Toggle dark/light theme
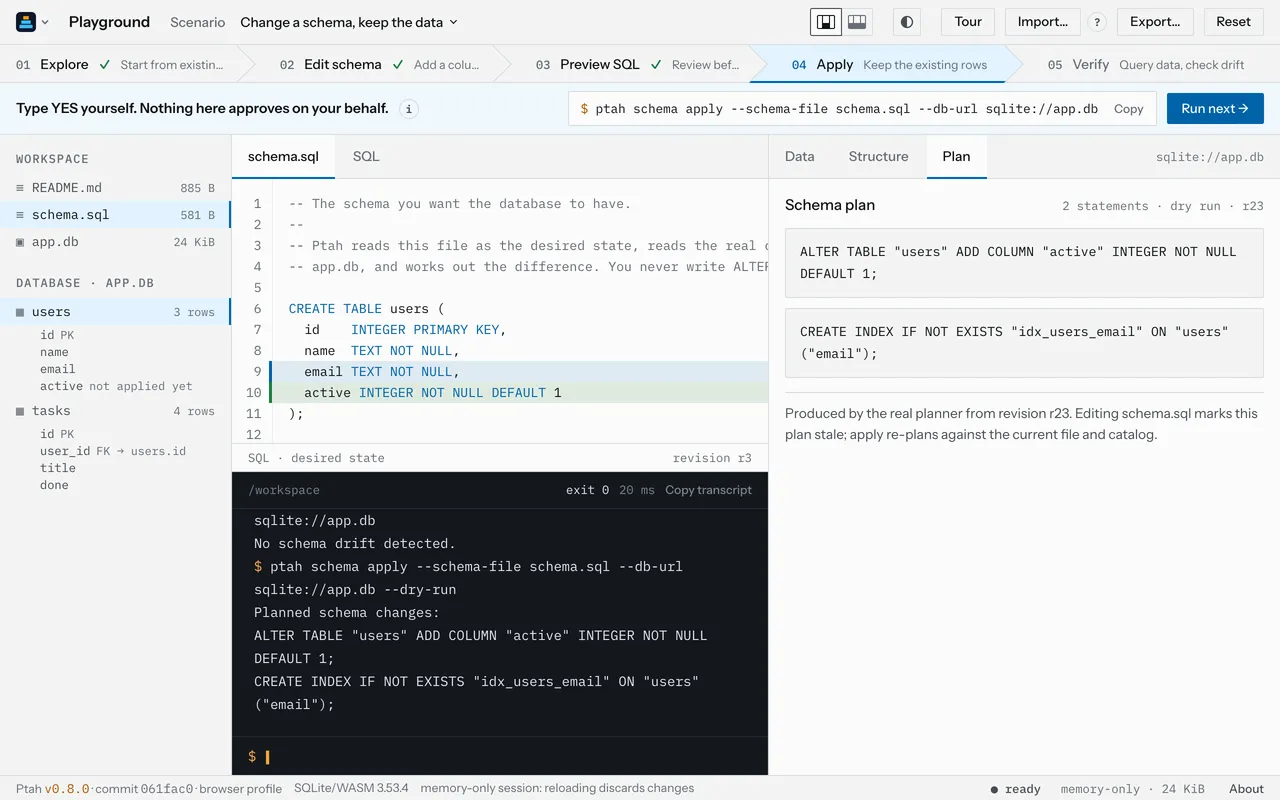1280x800 pixels. pyautogui.click(x=907, y=22)
